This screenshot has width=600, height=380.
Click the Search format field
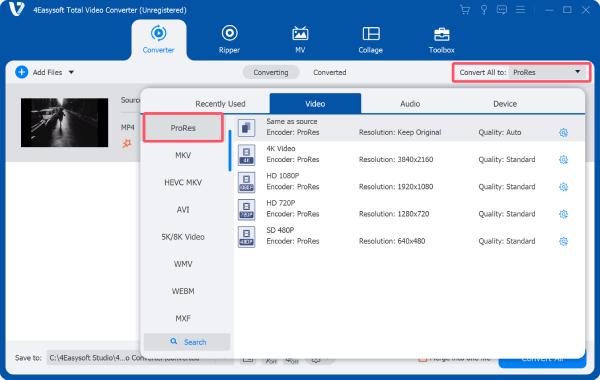pos(187,342)
